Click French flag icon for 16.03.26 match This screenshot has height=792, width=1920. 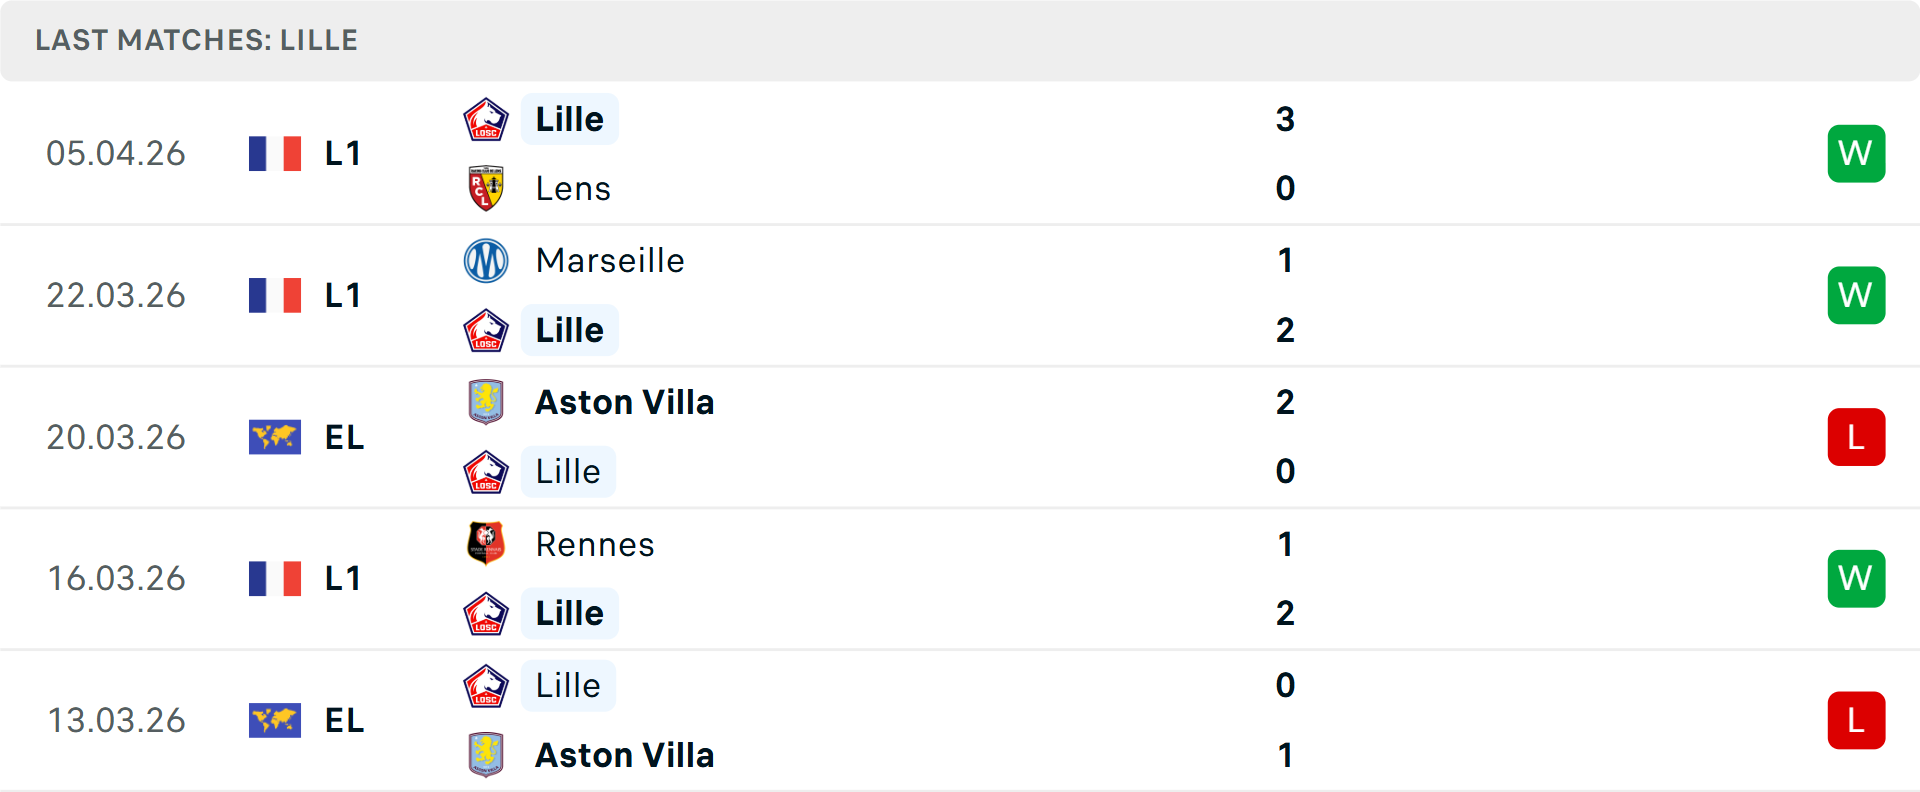tap(275, 579)
